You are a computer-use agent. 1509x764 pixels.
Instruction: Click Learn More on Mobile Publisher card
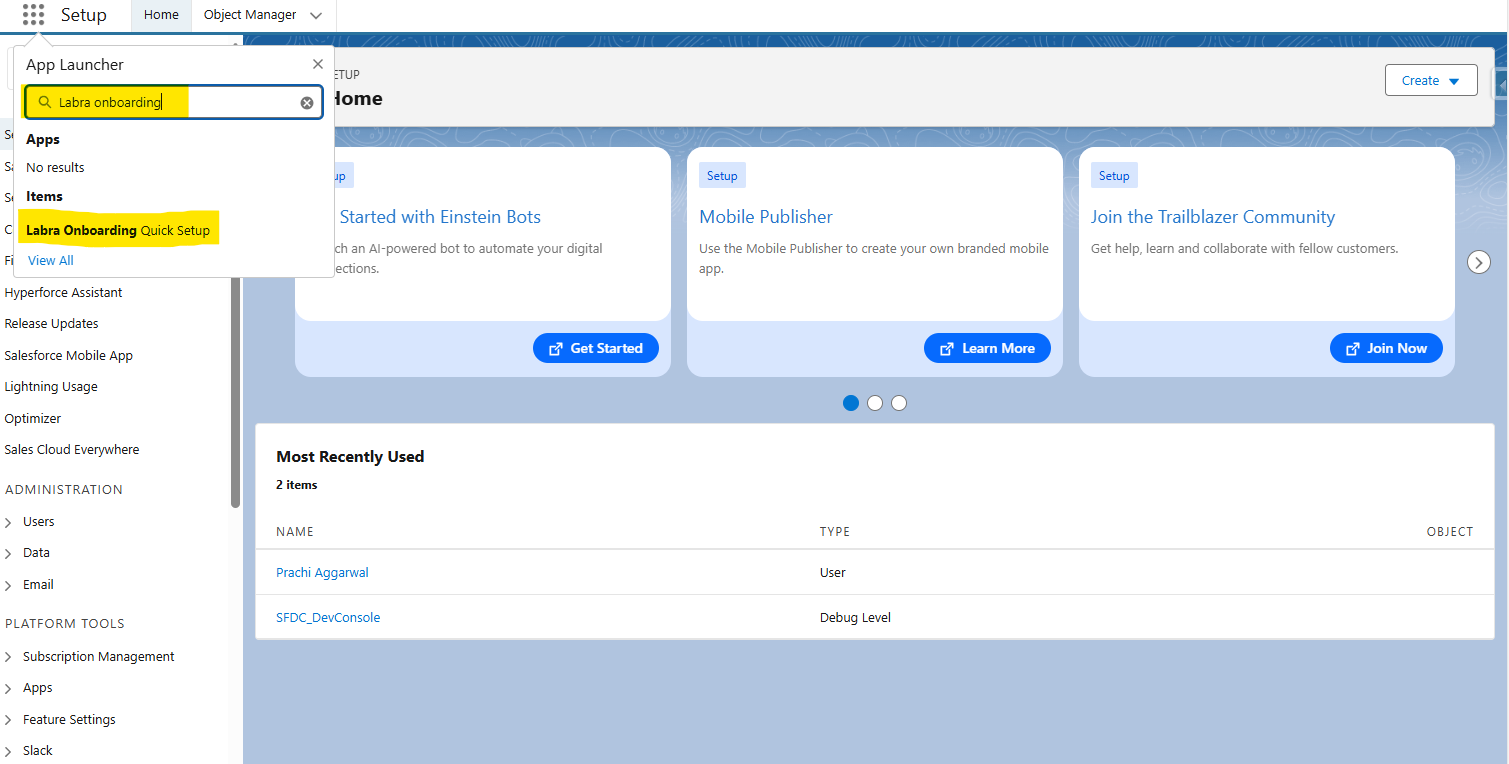[x=987, y=348]
